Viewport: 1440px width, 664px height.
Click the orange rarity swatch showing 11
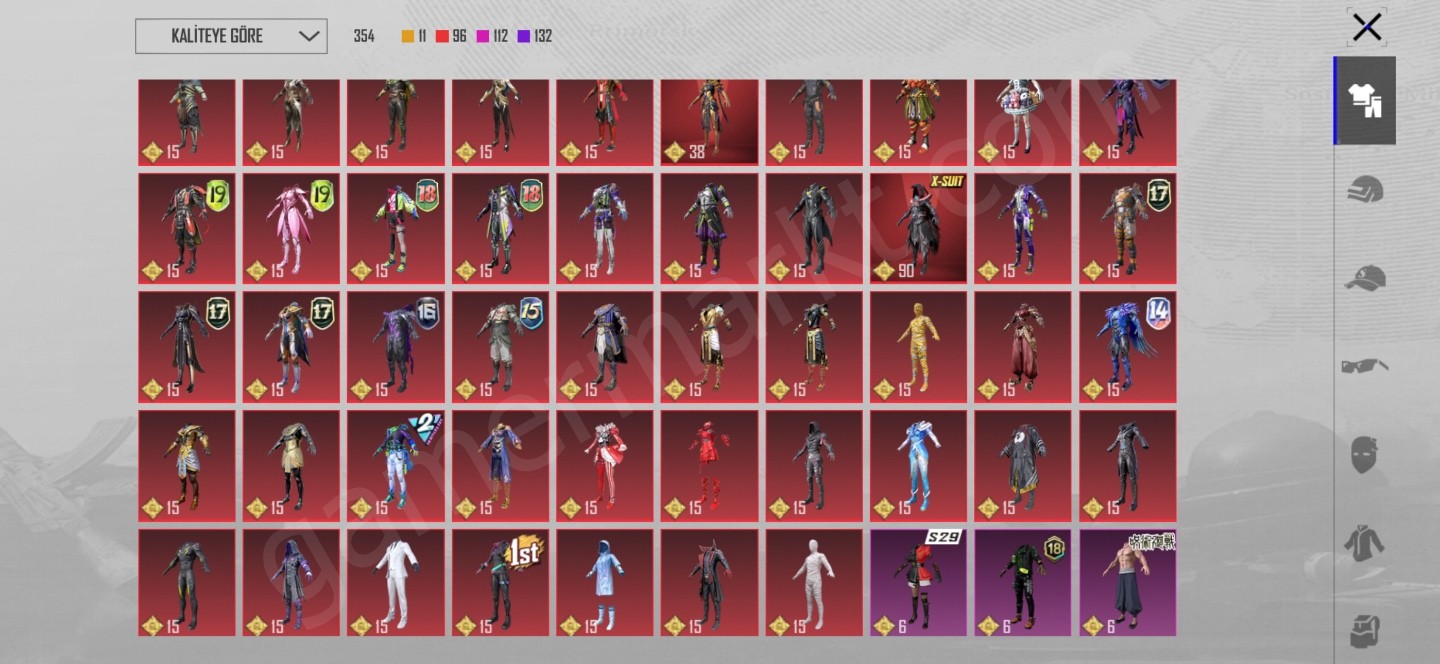[x=408, y=36]
